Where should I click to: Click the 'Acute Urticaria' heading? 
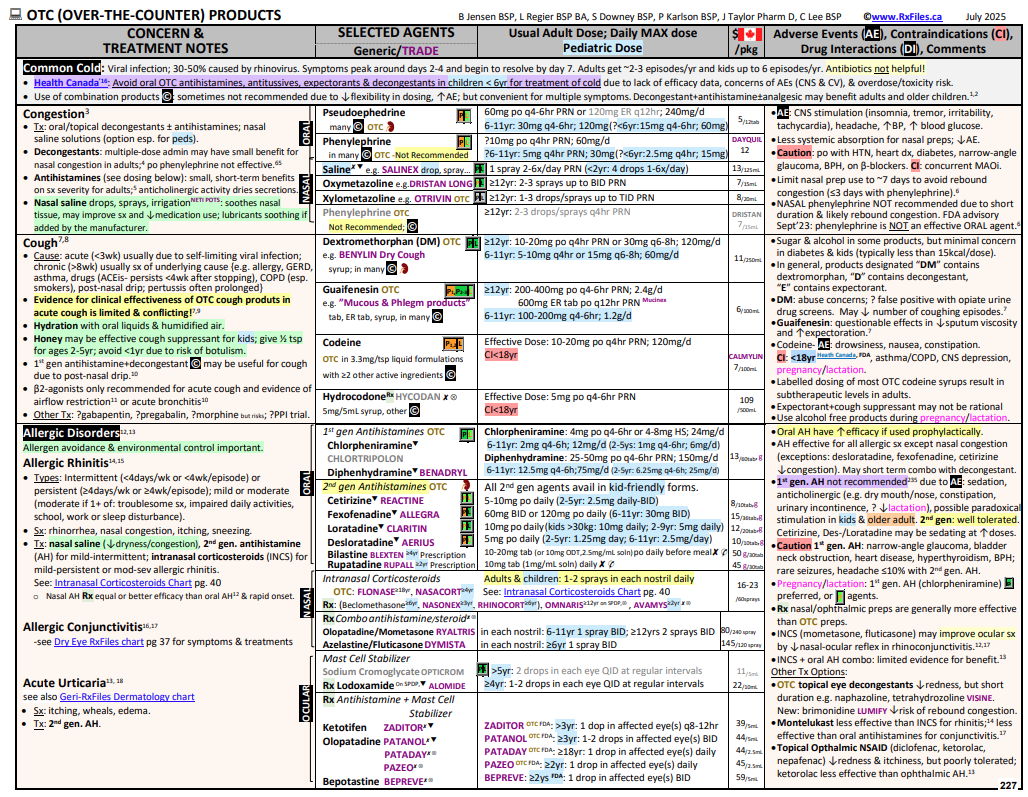[64, 682]
